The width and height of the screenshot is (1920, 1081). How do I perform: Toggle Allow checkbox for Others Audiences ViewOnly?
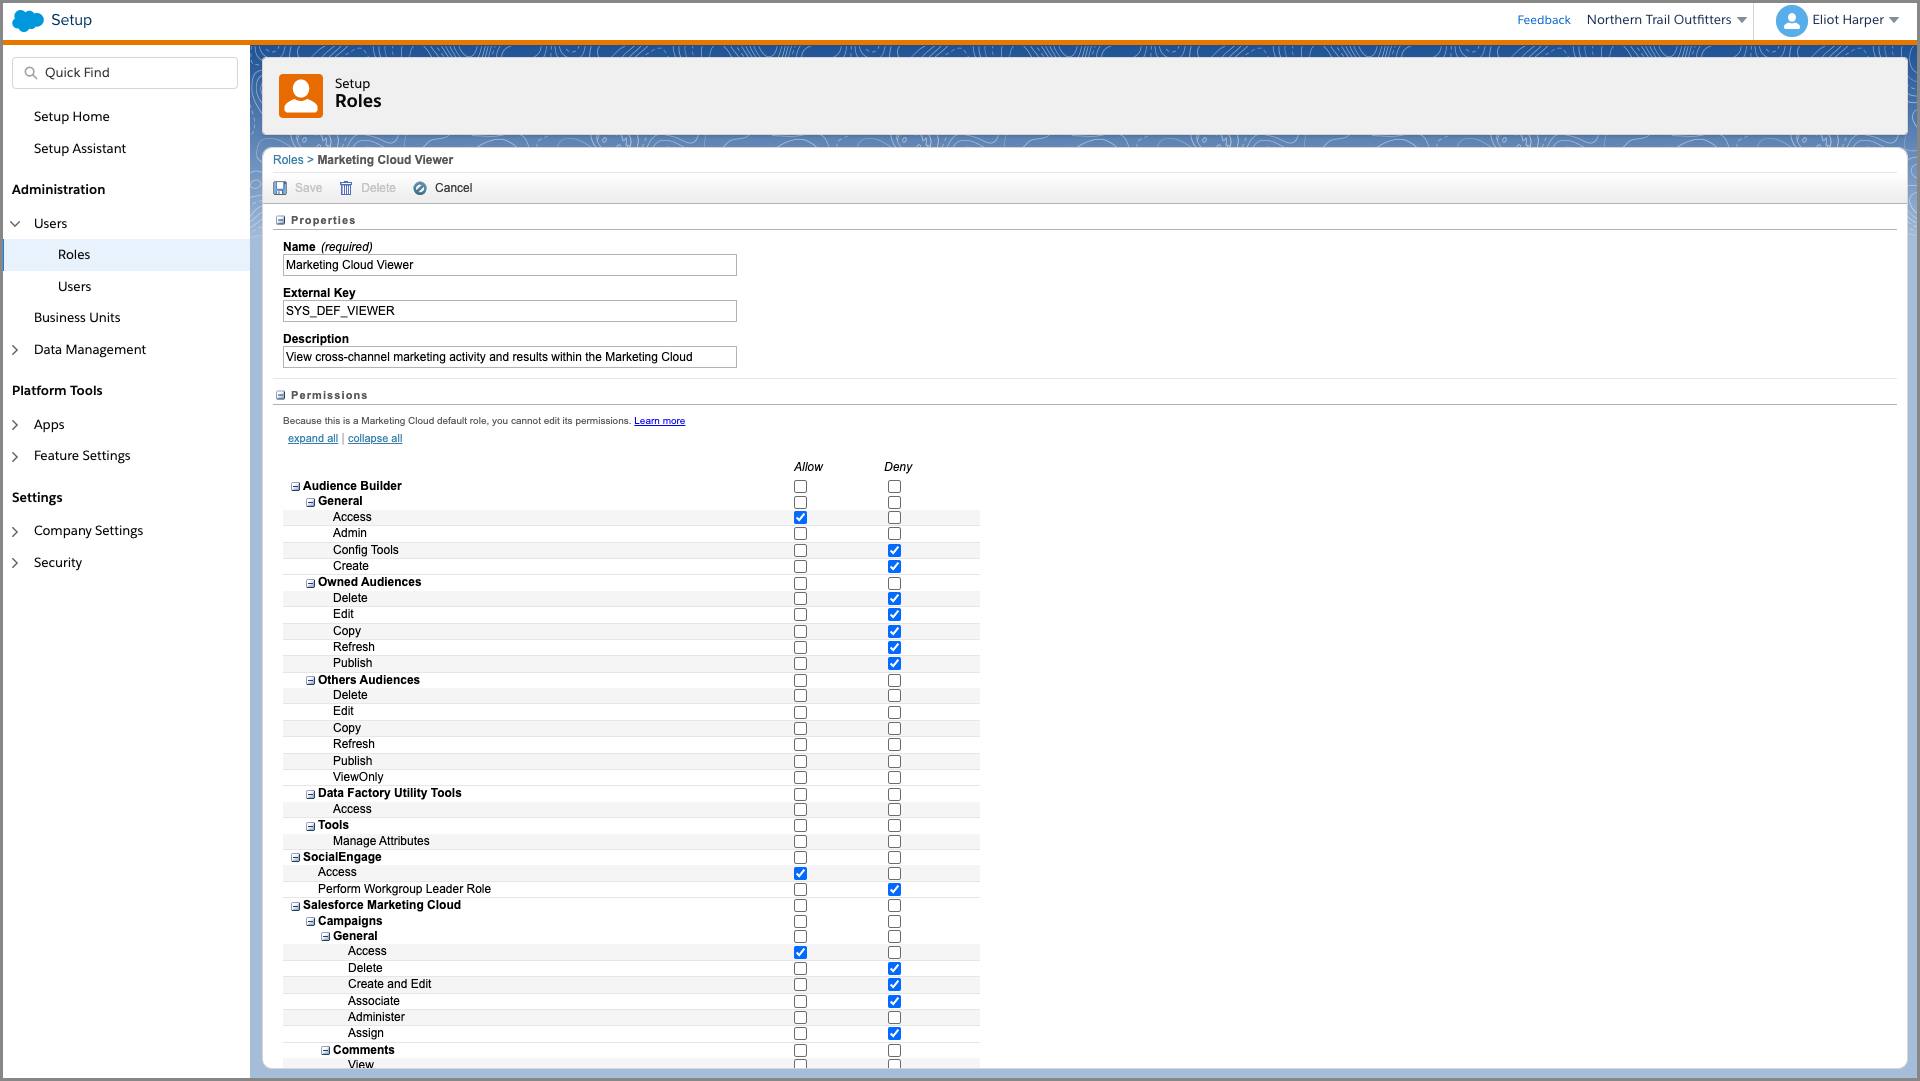click(x=800, y=778)
